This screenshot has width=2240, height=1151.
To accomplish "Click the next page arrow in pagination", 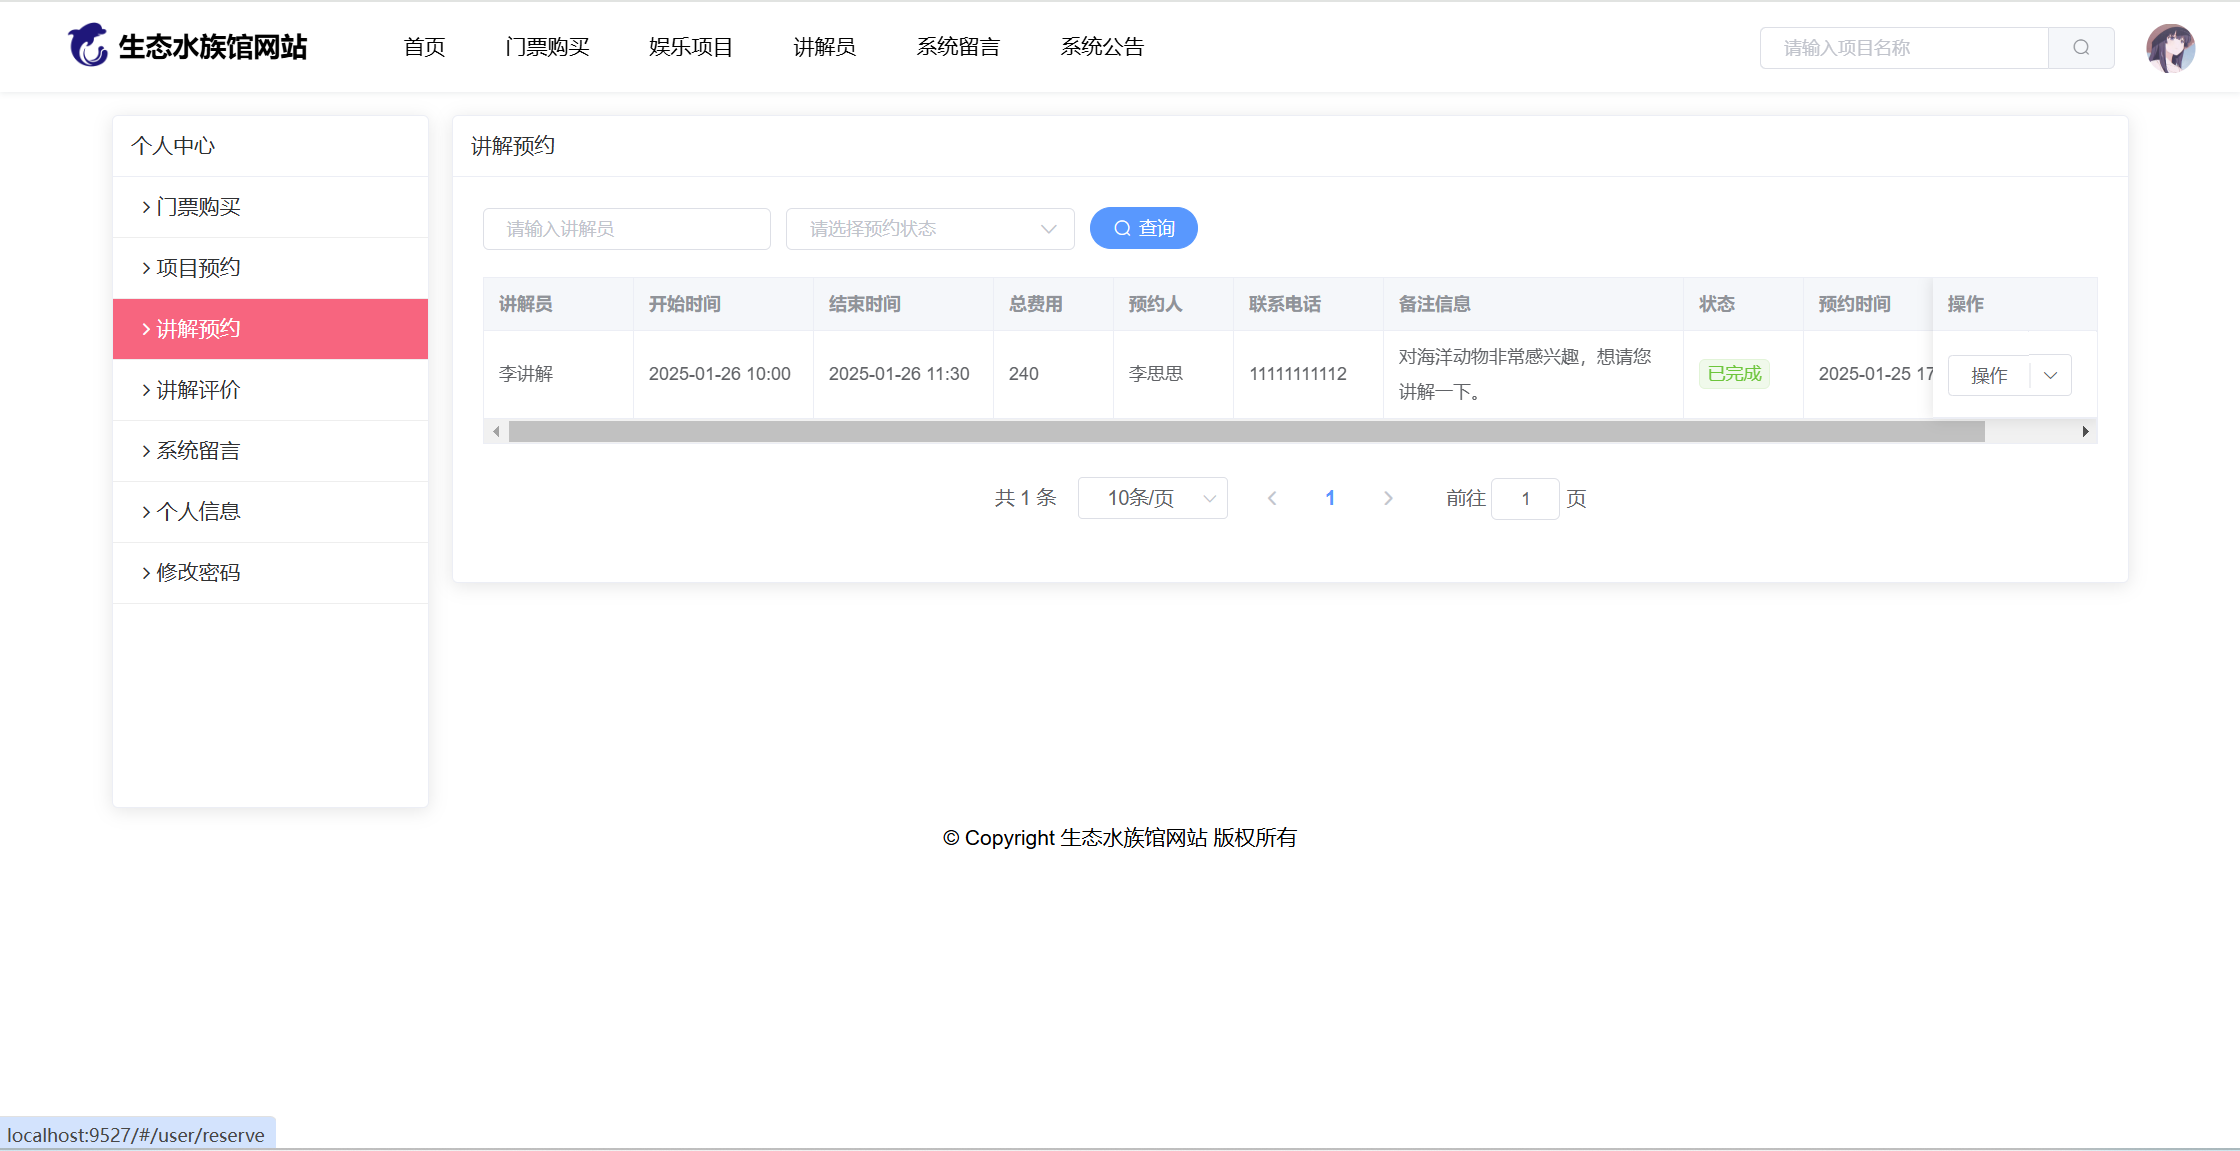I will coord(1388,498).
